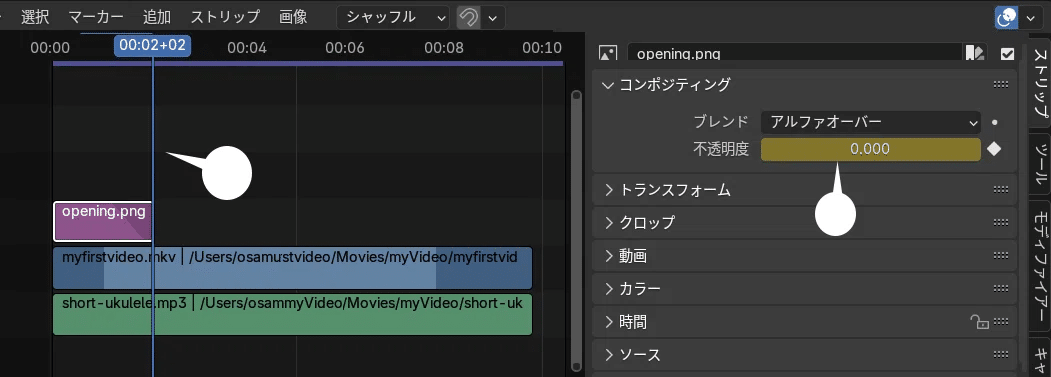Click the 00:06 timeline ruler mark
1051x377 pixels.
pos(345,48)
